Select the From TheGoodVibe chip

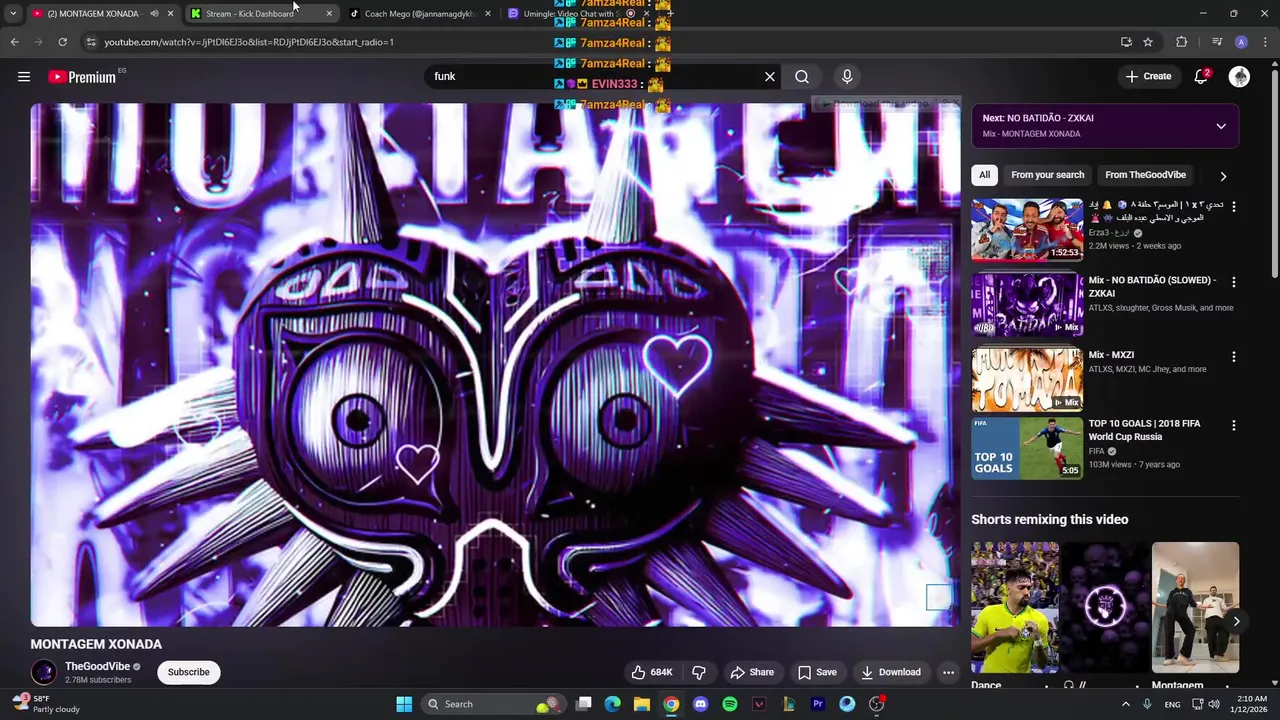tap(1145, 175)
